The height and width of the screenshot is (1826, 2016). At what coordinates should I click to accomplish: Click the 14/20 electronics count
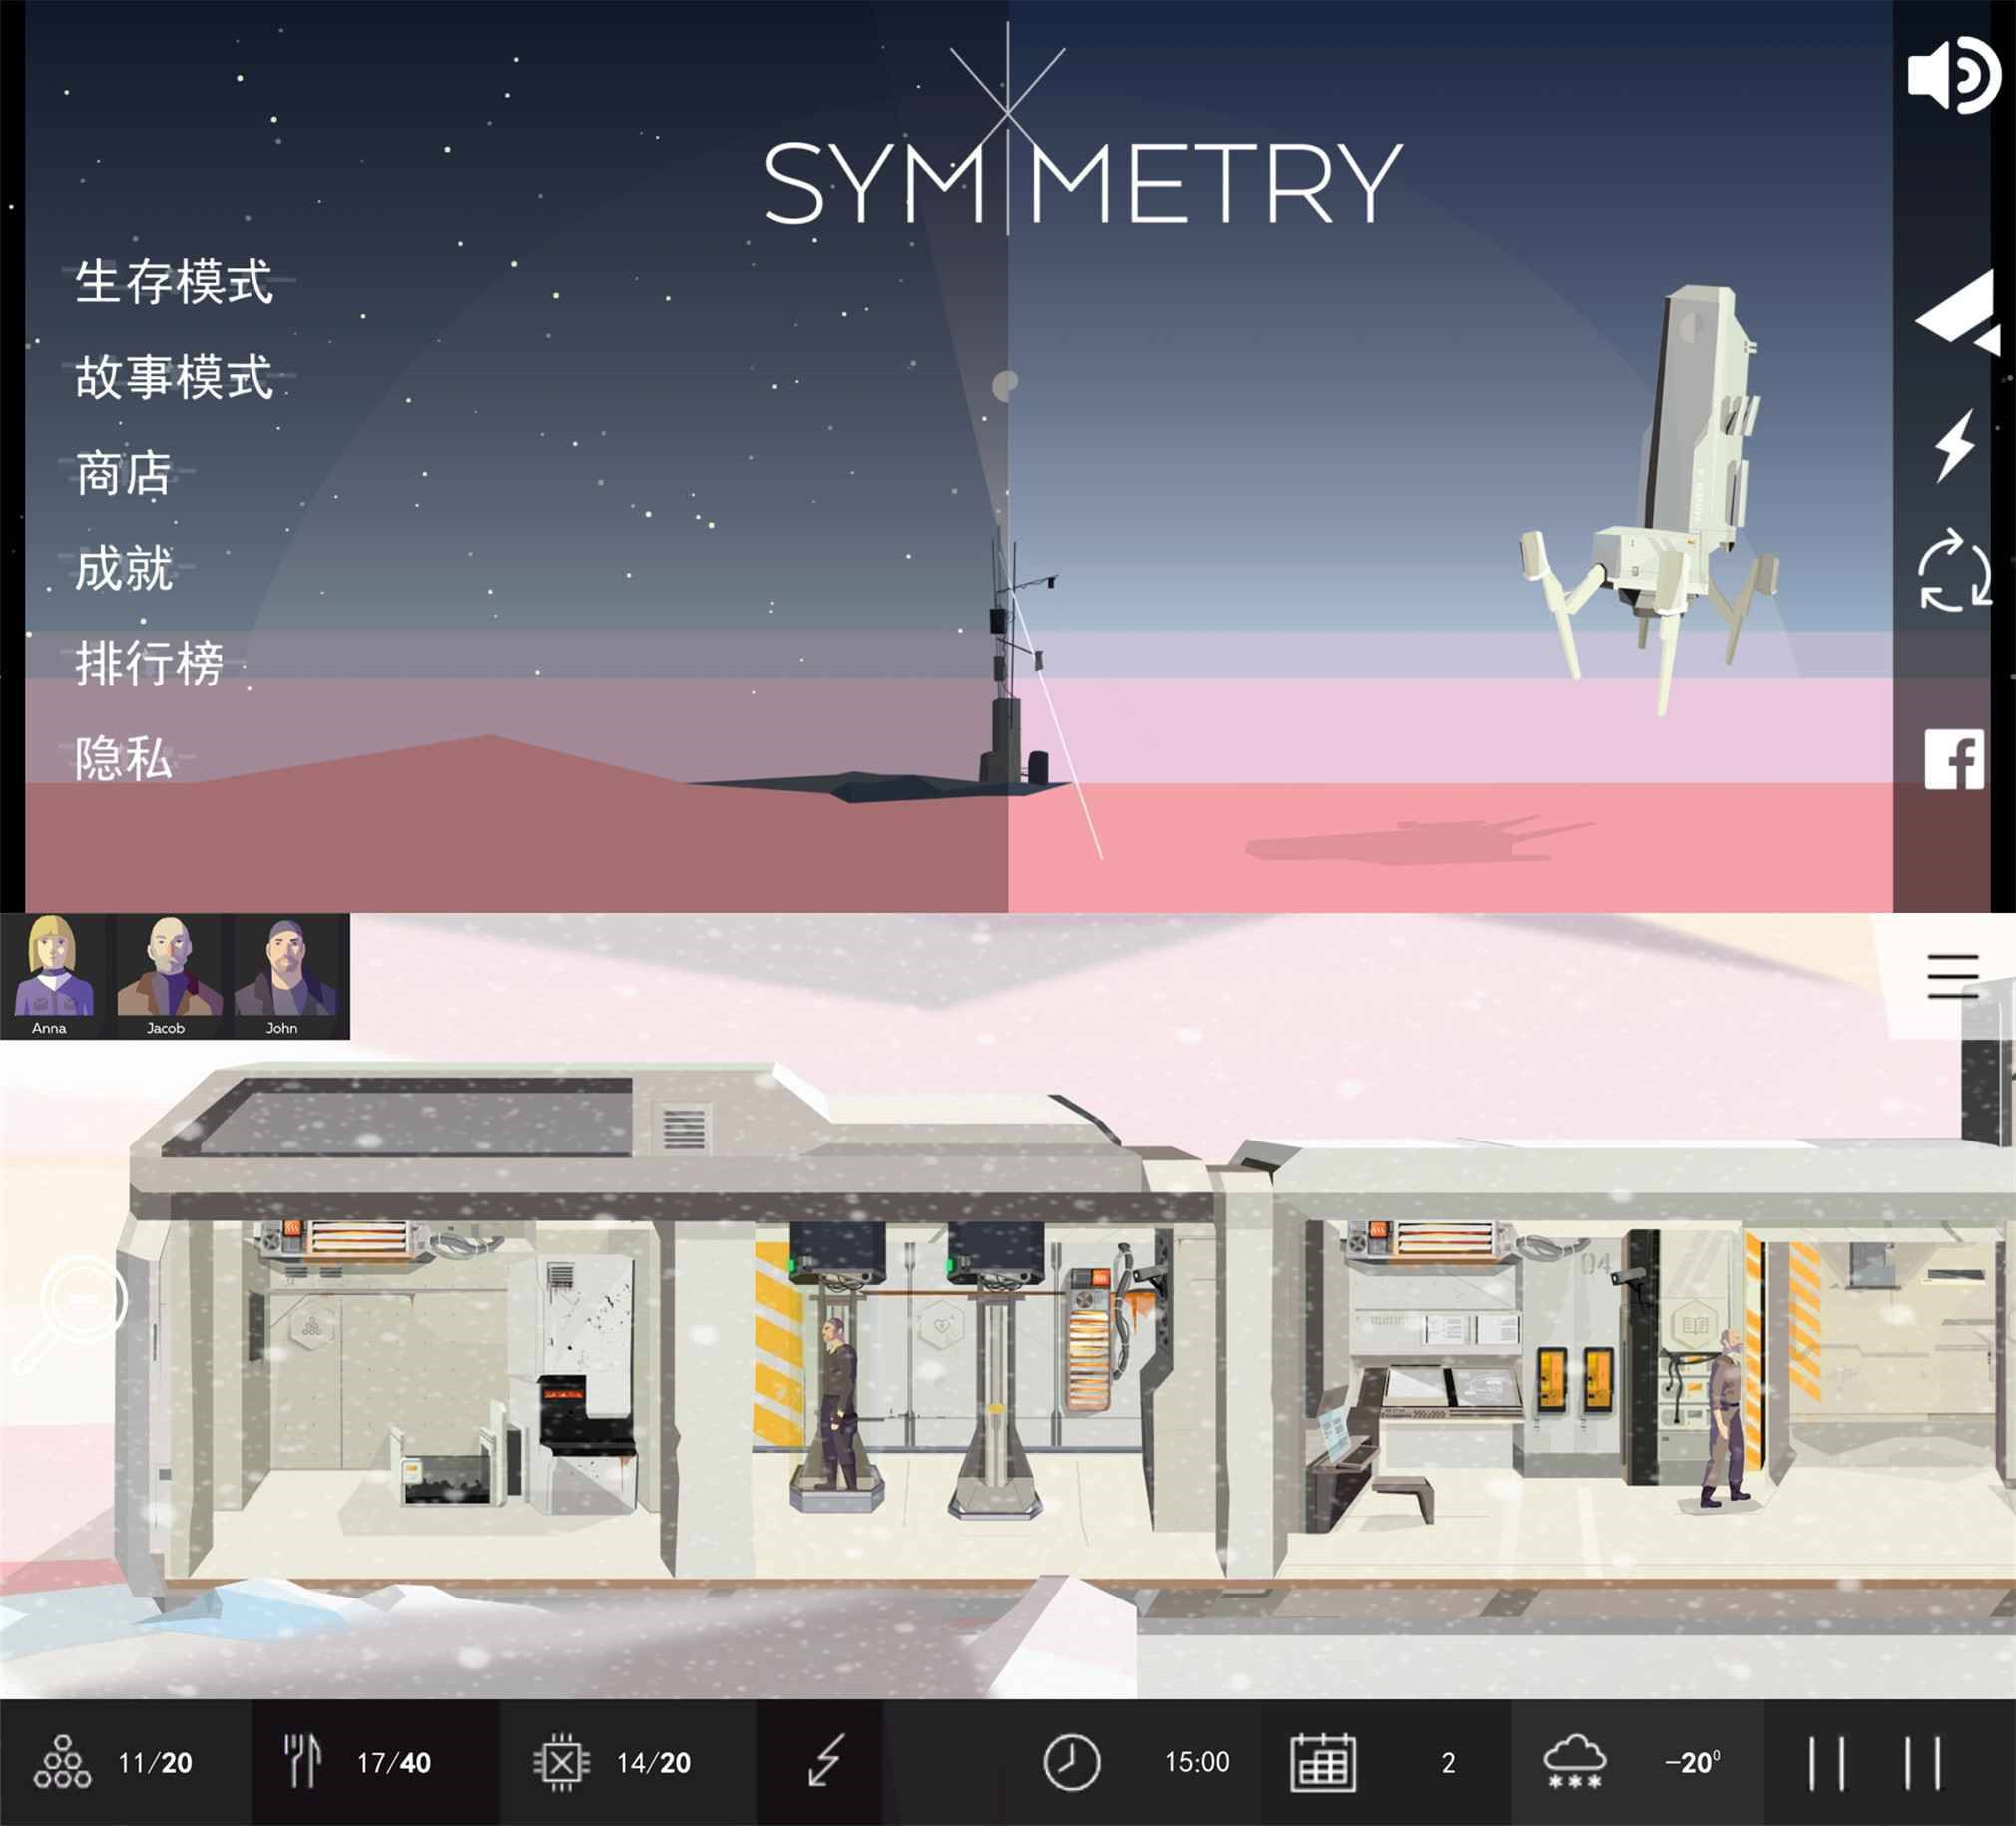tap(654, 1763)
